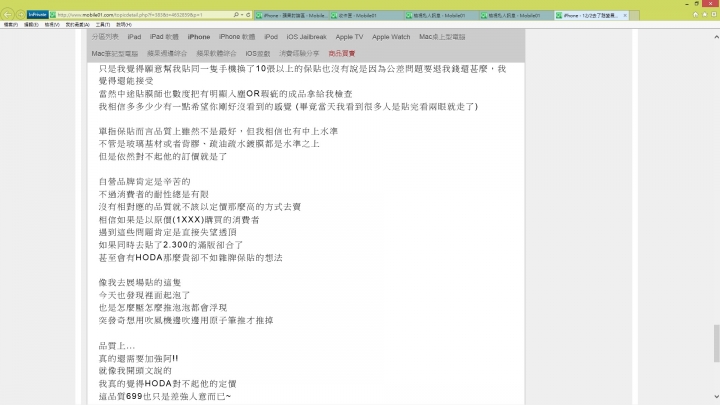Switch to the iPhone 蘋果討論區 tab
Screen dimensions: 720x405
[x=292, y=15]
